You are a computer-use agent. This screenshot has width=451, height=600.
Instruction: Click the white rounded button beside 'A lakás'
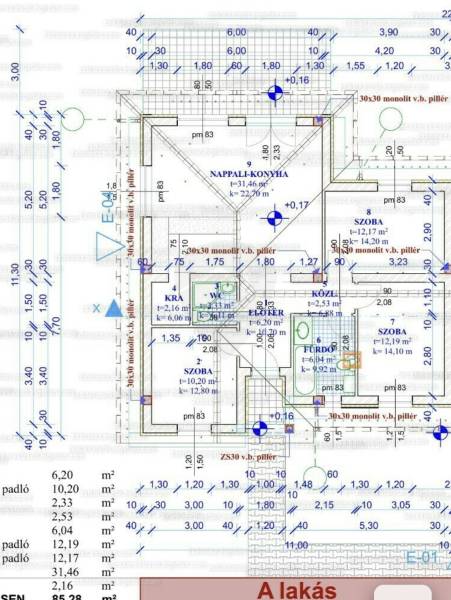(402, 593)
